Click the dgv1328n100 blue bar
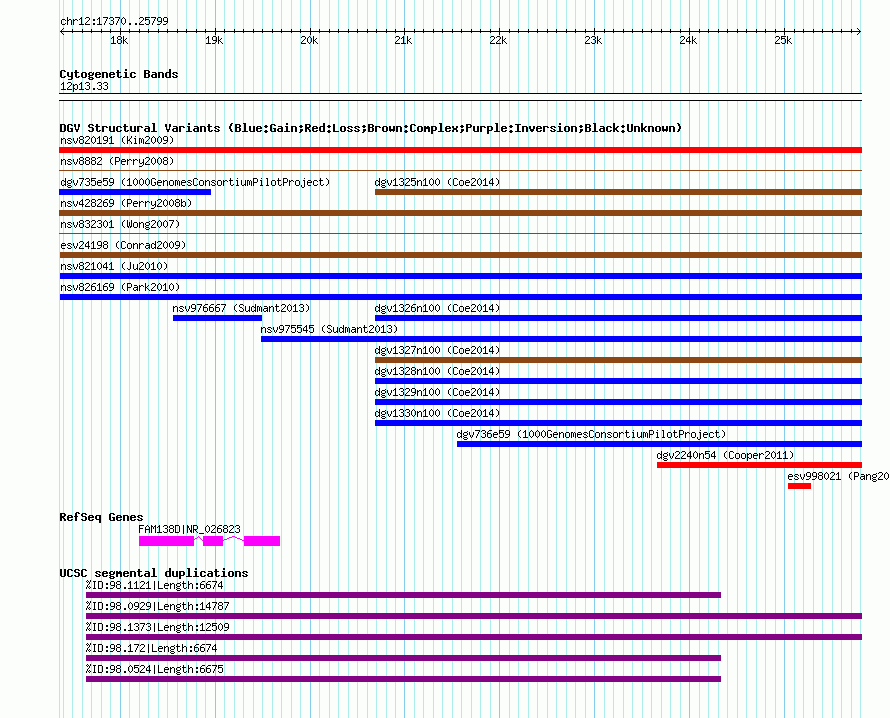Viewport: 890px width, 718px height. click(618, 381)
